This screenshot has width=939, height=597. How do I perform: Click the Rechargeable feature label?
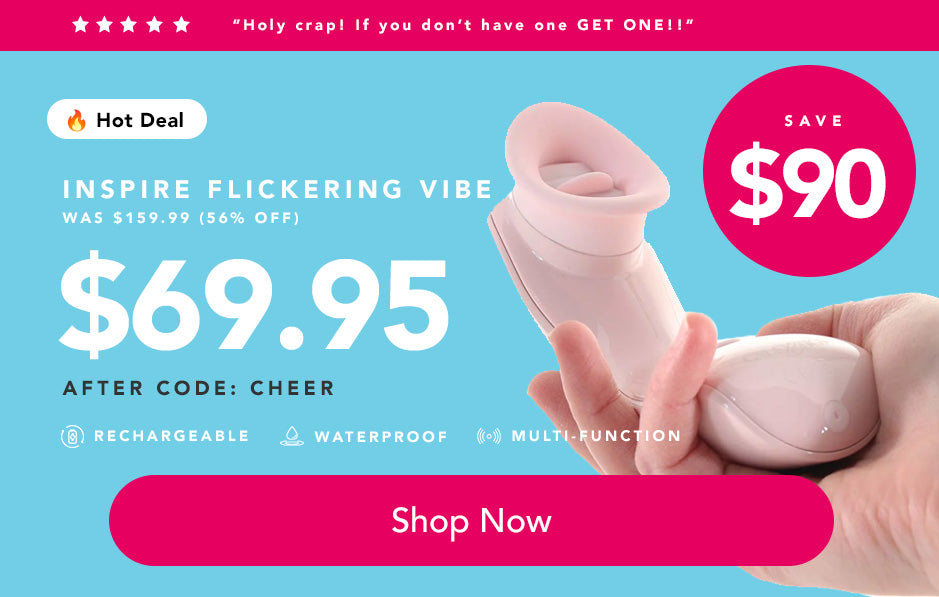(171, 436)
